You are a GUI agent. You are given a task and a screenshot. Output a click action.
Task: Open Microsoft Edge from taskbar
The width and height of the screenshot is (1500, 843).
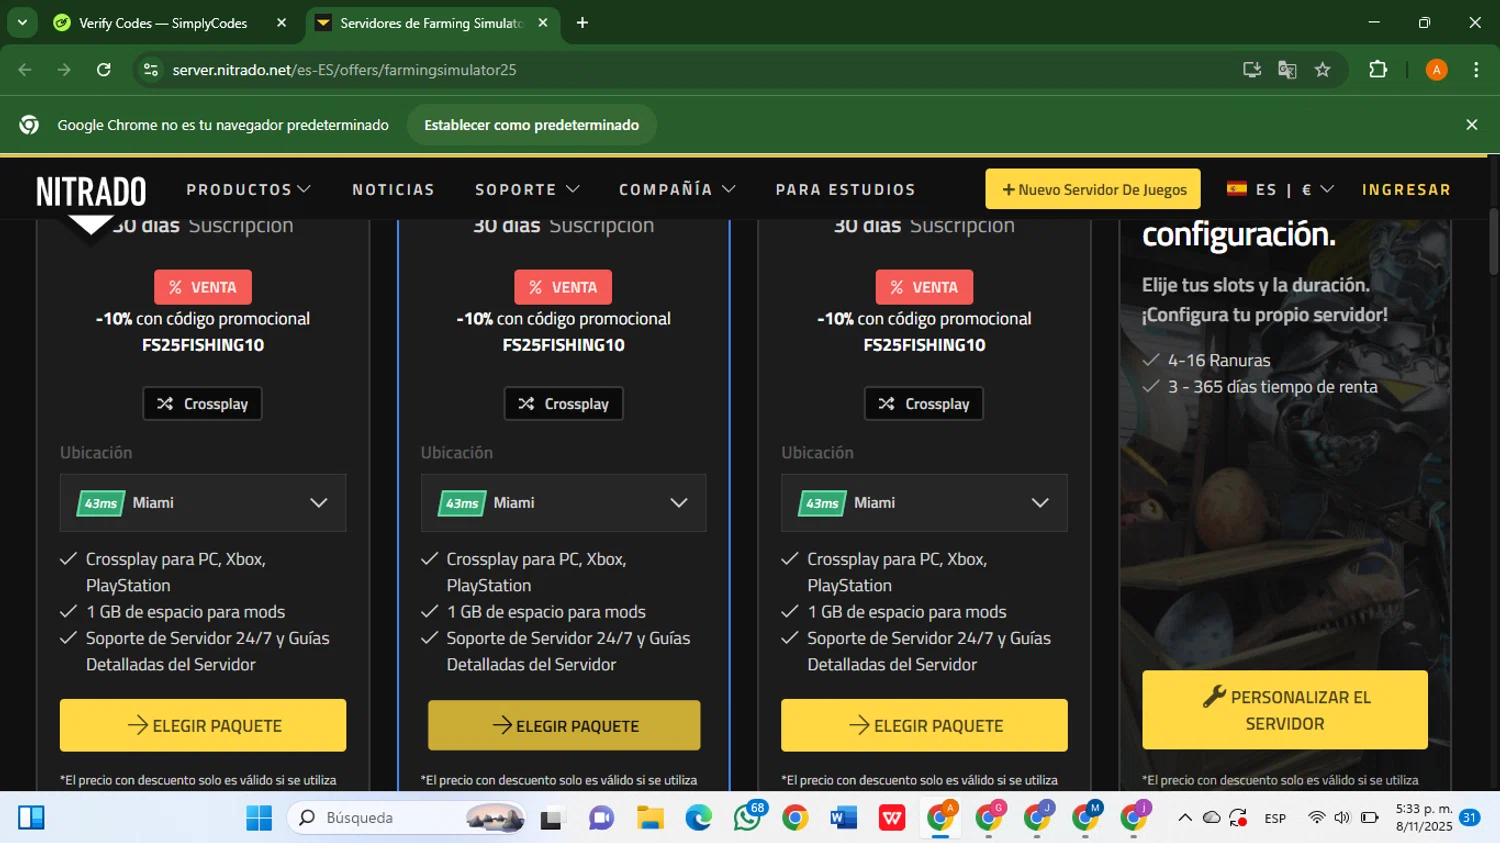tap(698, 818)
